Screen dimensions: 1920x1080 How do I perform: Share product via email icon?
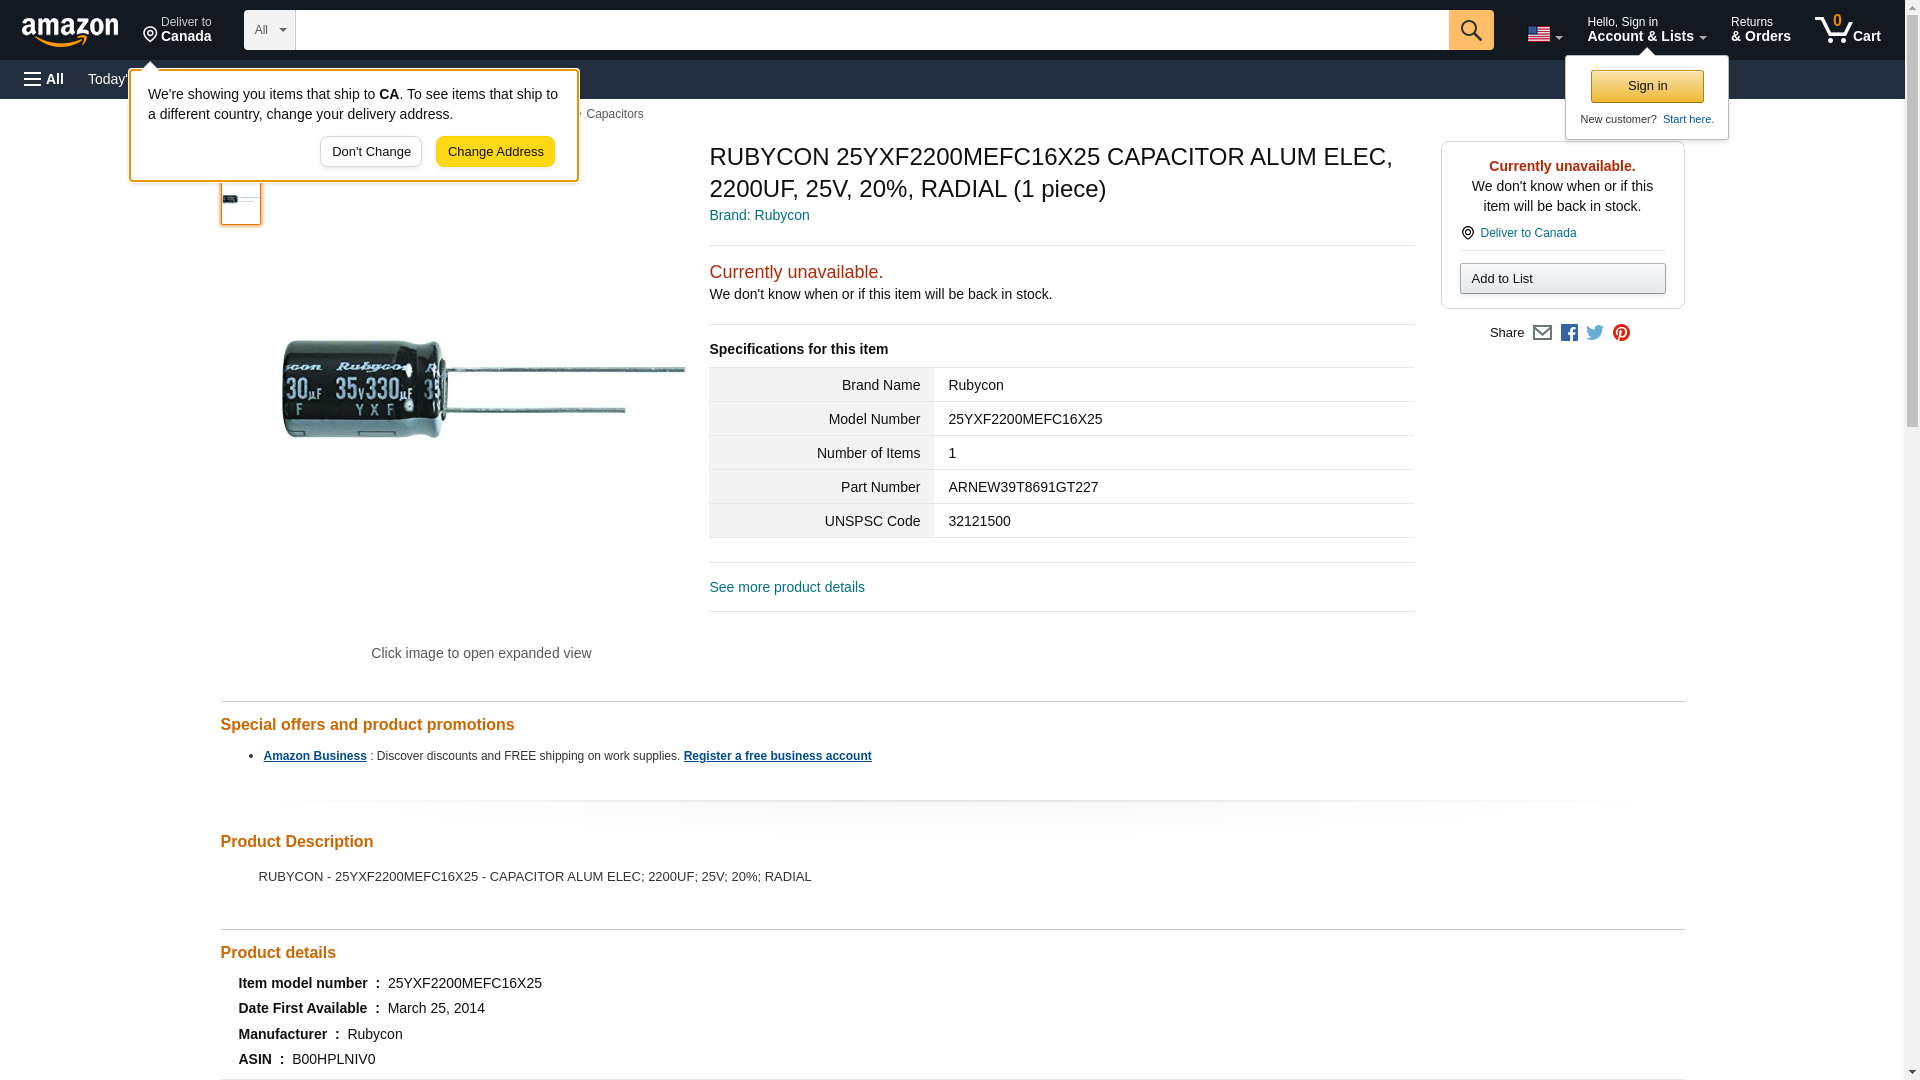1542,333
